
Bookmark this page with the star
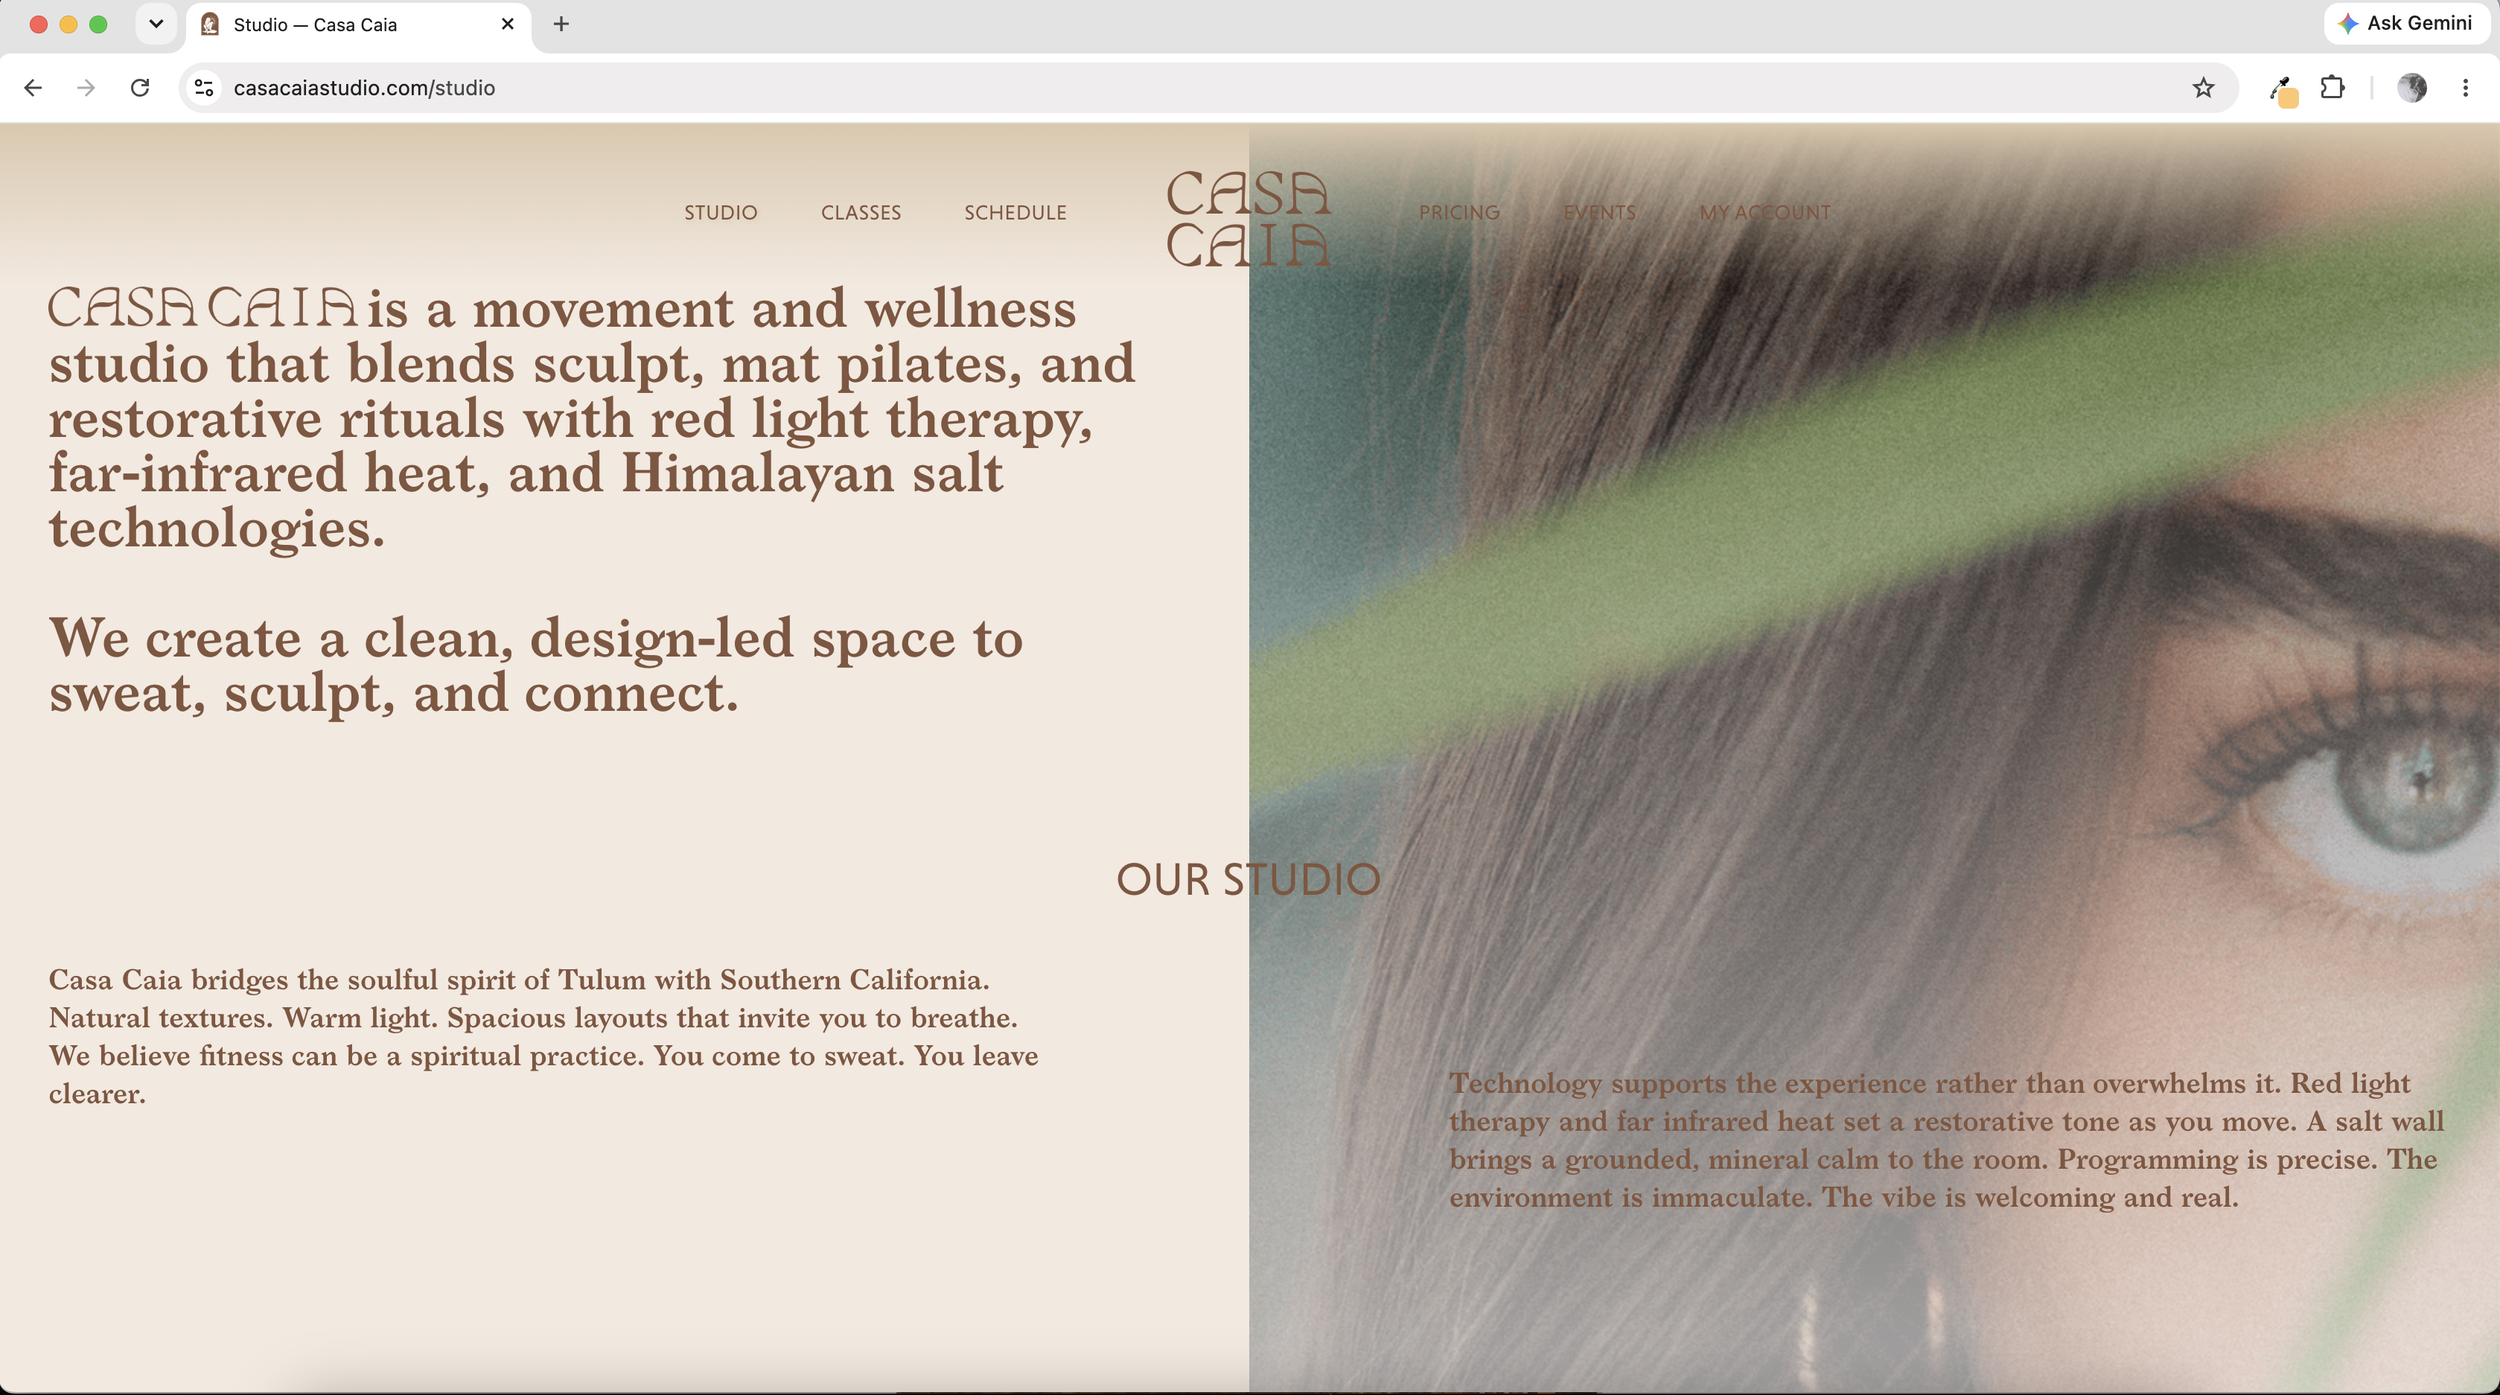[x=2203, y=88]
